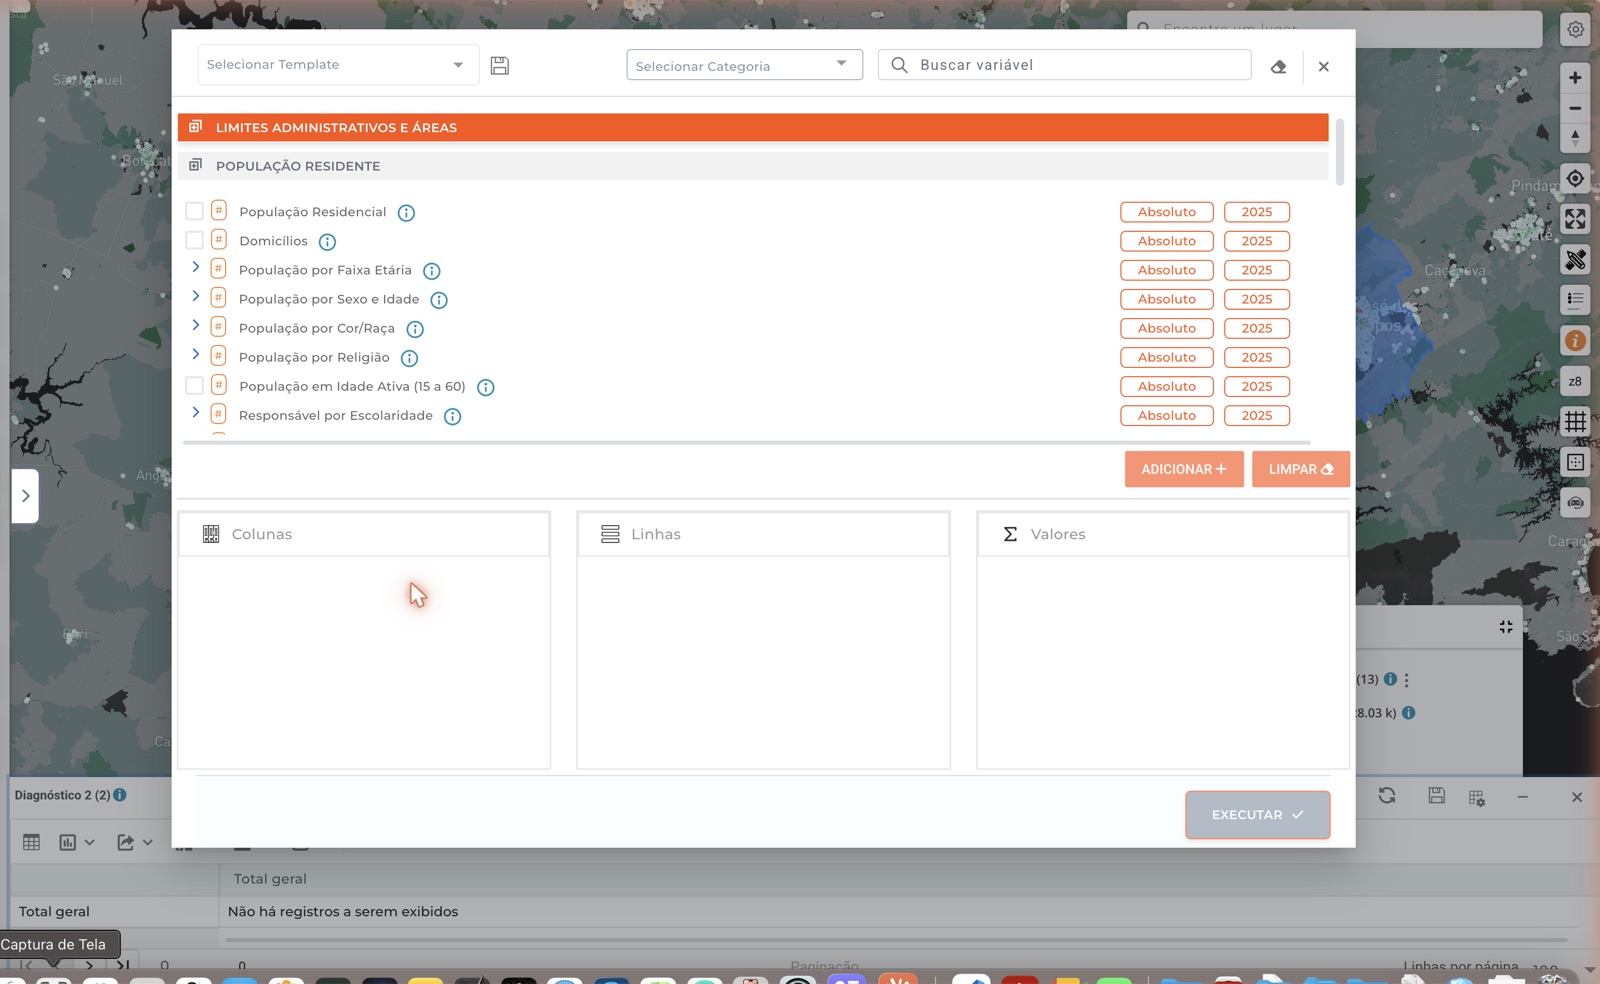Open the Selecionar Categoria dropdown
This screenshot has height=984, width=1600.
coord(744,65)
